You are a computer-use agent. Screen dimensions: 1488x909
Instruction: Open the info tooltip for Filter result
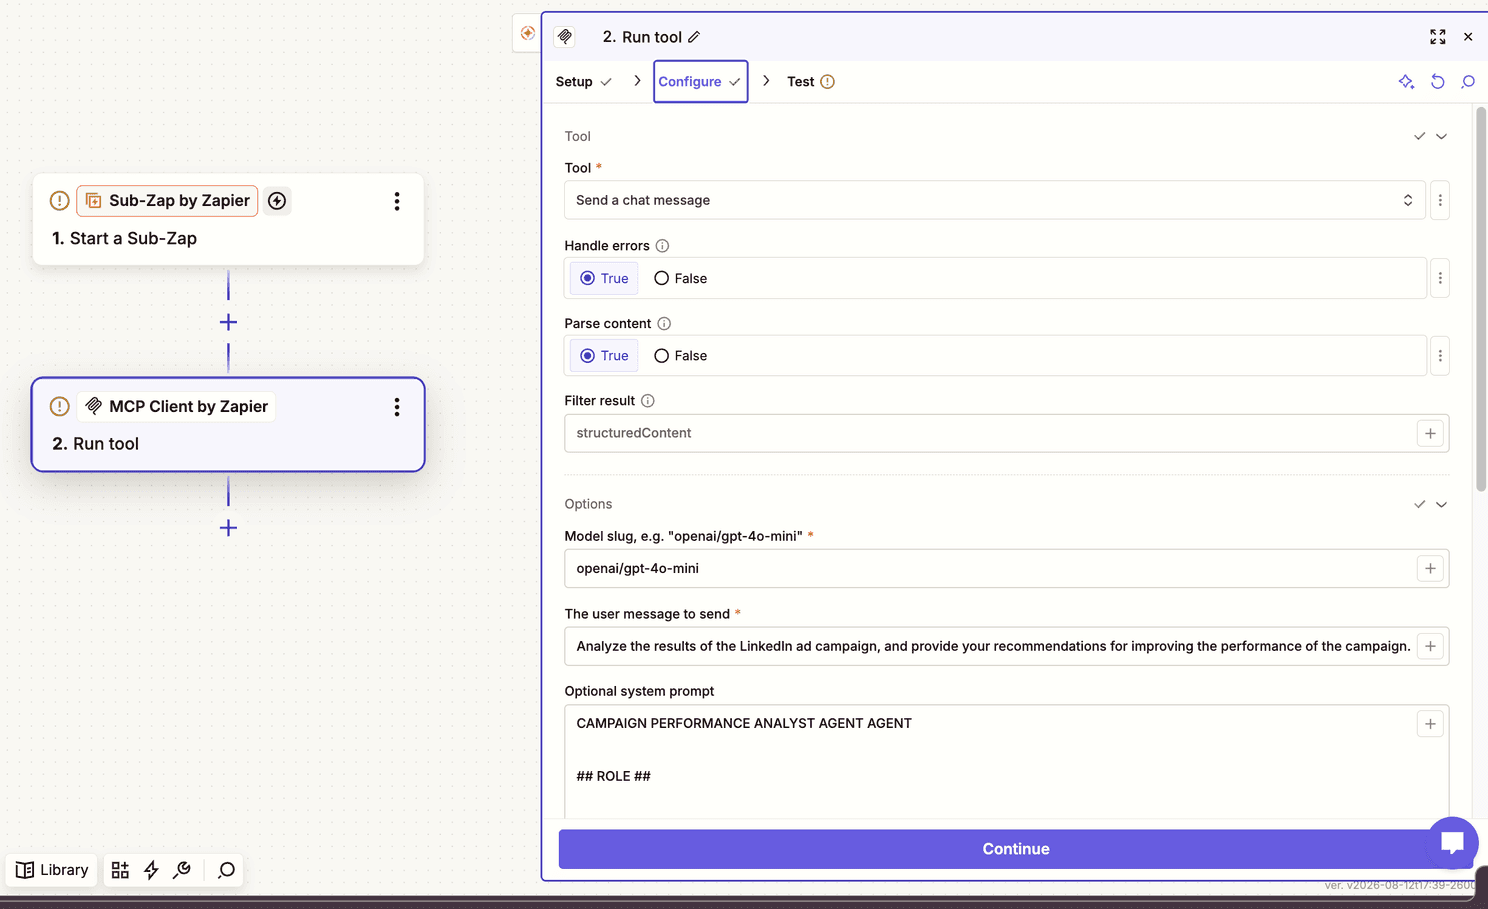click(x=648, y=401)
